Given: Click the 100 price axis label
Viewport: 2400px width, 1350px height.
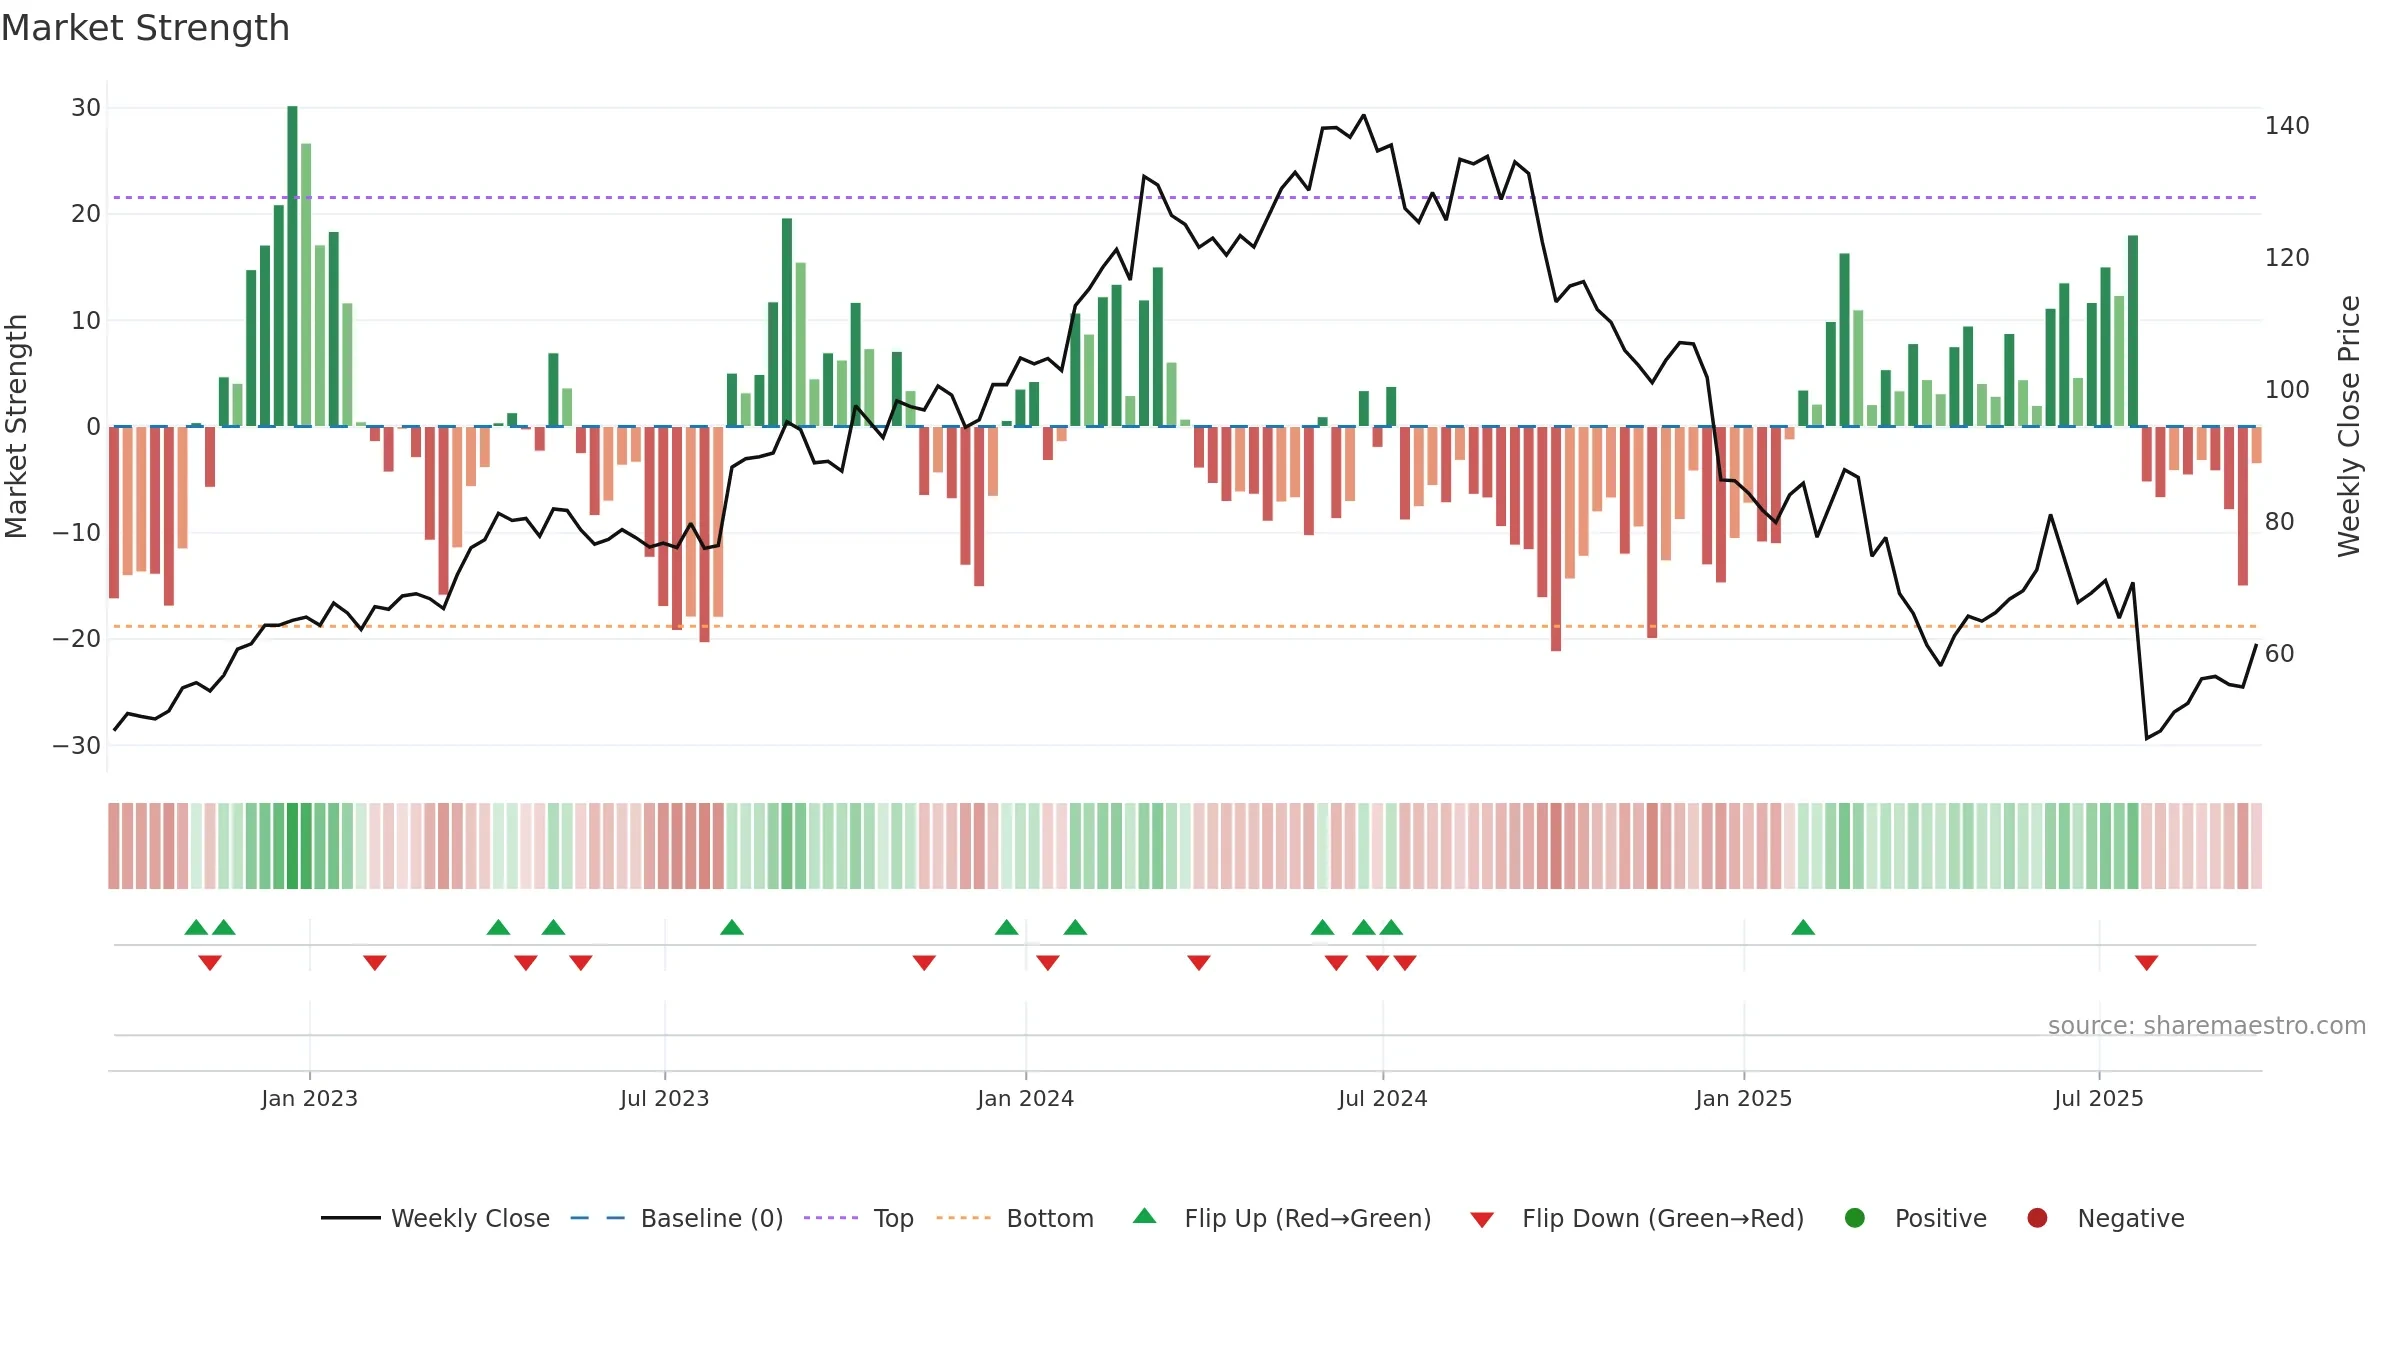Looking at the screenshot, I should [x=2287, y=390].
